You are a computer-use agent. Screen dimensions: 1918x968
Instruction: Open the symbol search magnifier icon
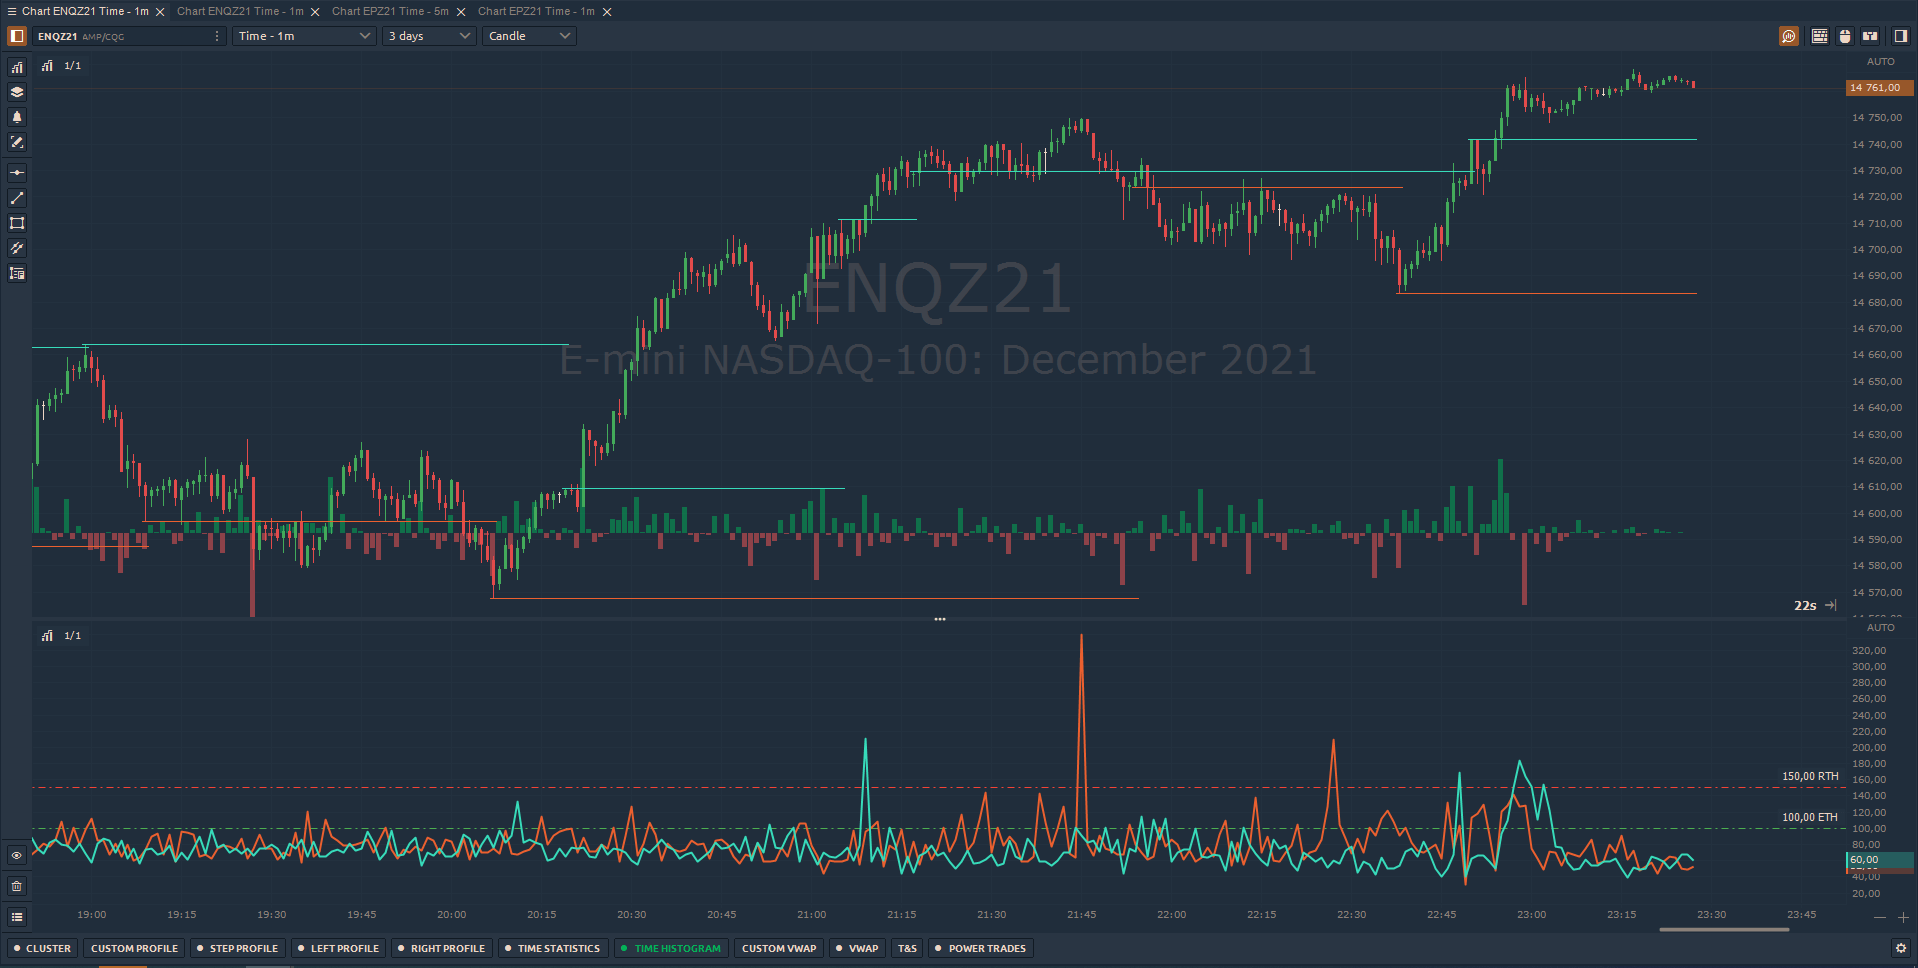point(1788,35)
